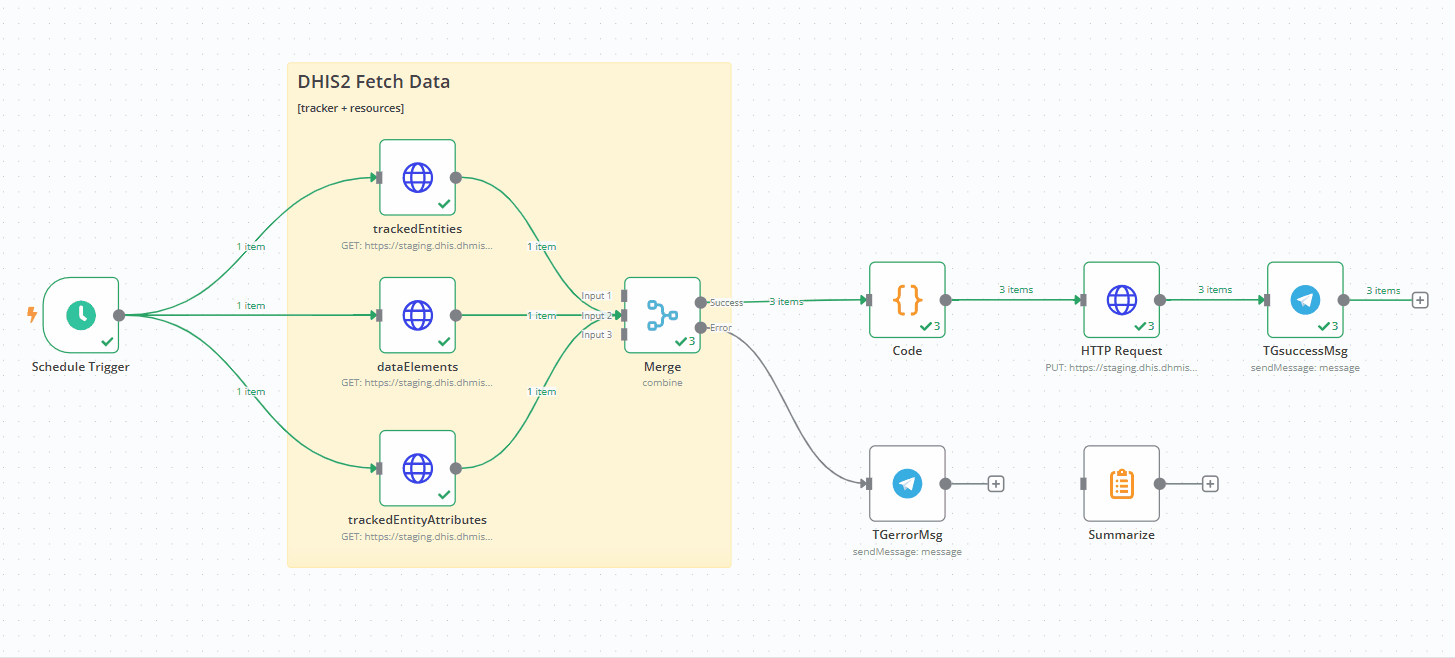Click the [tracker + resources] note text
The image size is (1455, 658).
tap(351, 108)
